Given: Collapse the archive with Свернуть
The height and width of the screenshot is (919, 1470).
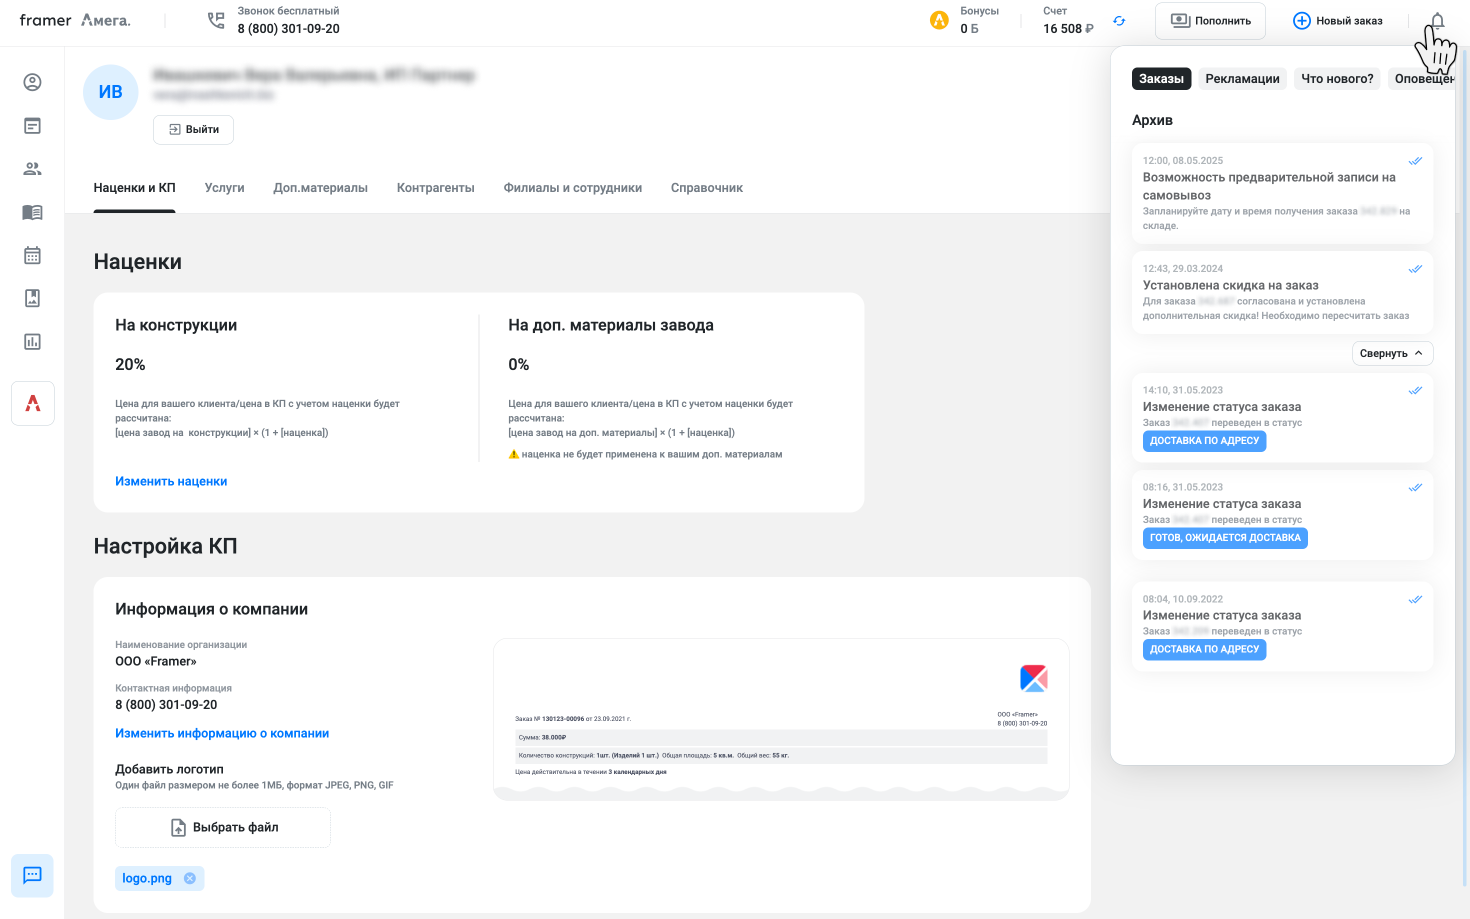Looking at the screenshot, I should [1392, 353].
